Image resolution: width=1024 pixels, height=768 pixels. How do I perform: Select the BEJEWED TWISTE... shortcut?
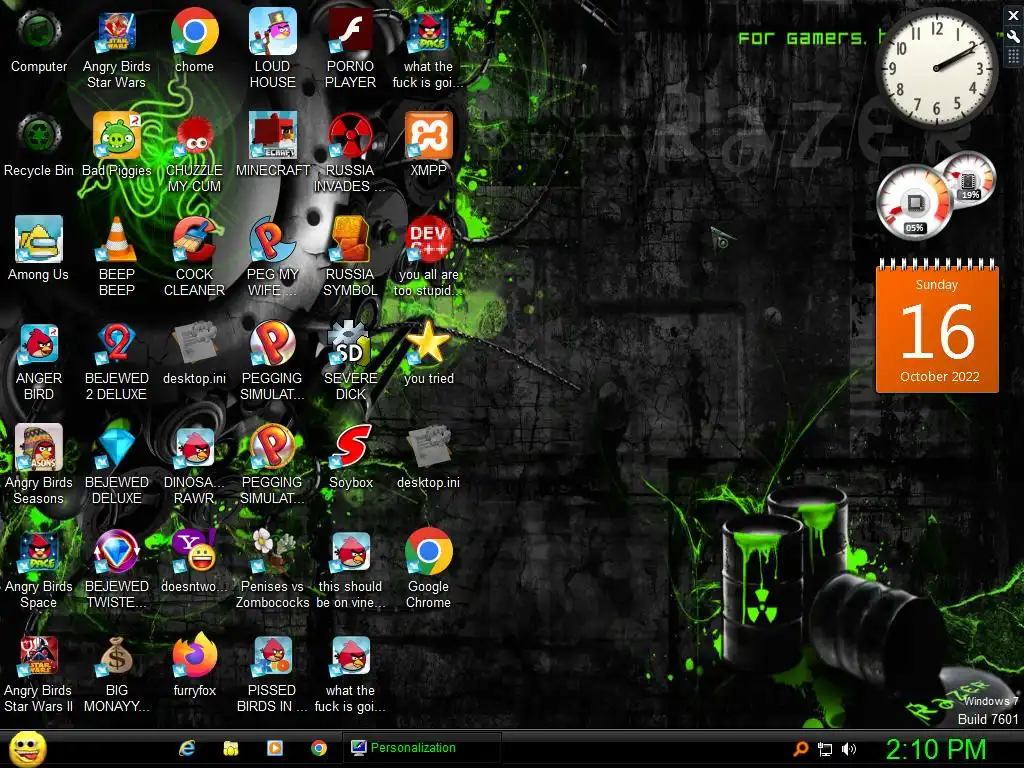pos(116,569)
